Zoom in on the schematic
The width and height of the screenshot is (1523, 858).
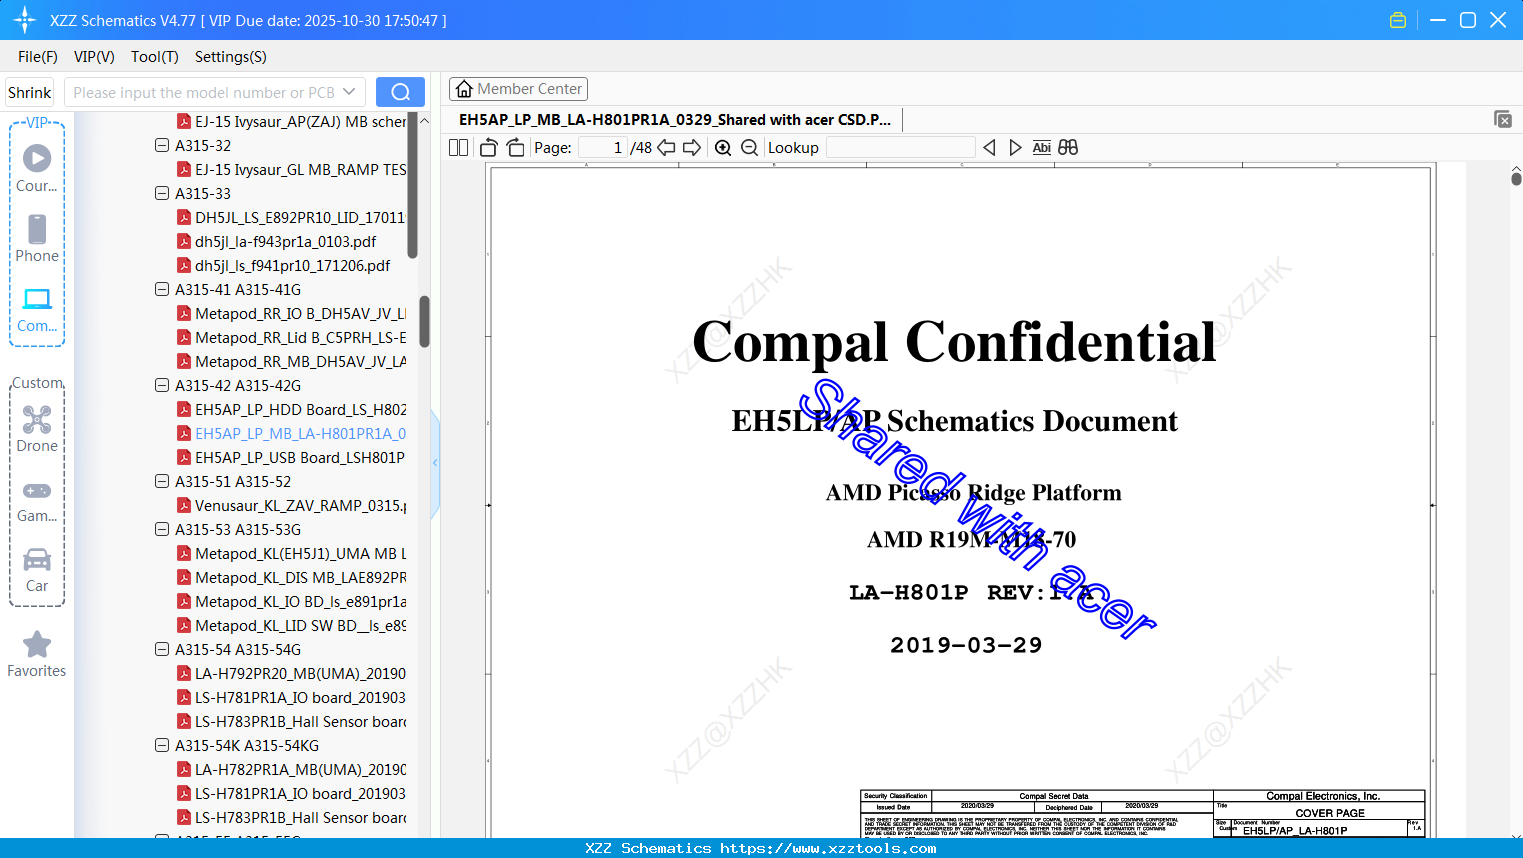pos(723,148)
